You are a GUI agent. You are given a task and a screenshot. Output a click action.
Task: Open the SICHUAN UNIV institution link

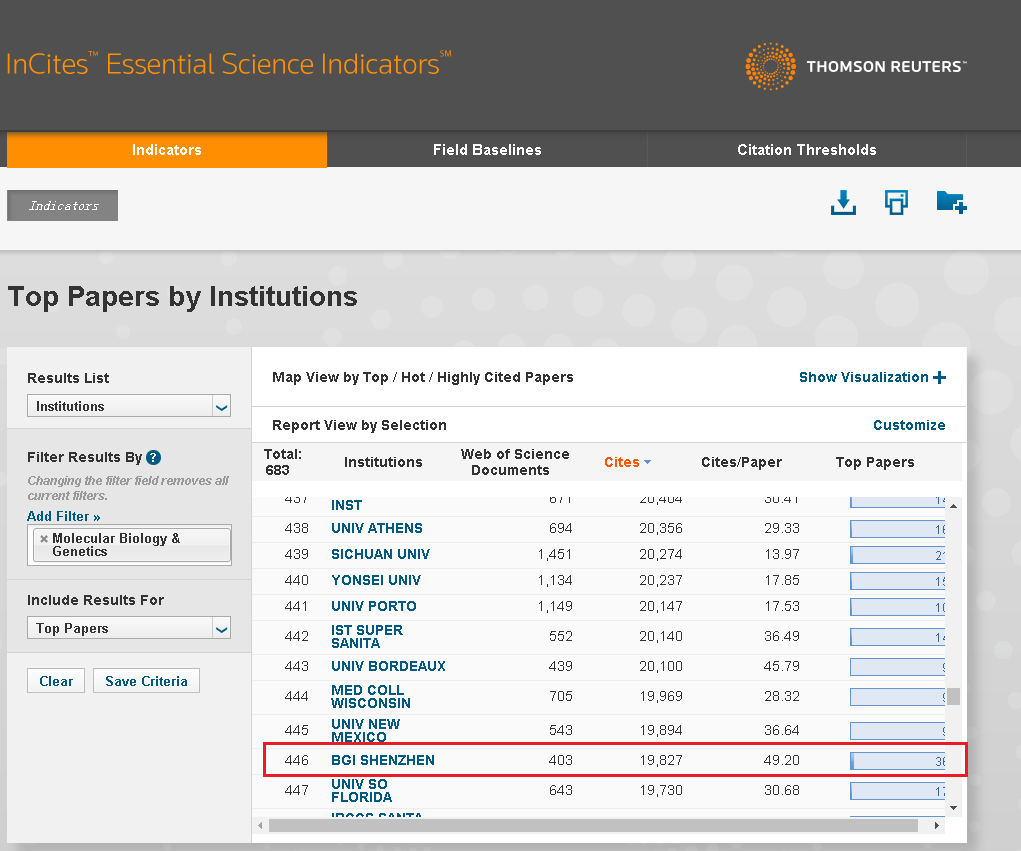point(380,554)
